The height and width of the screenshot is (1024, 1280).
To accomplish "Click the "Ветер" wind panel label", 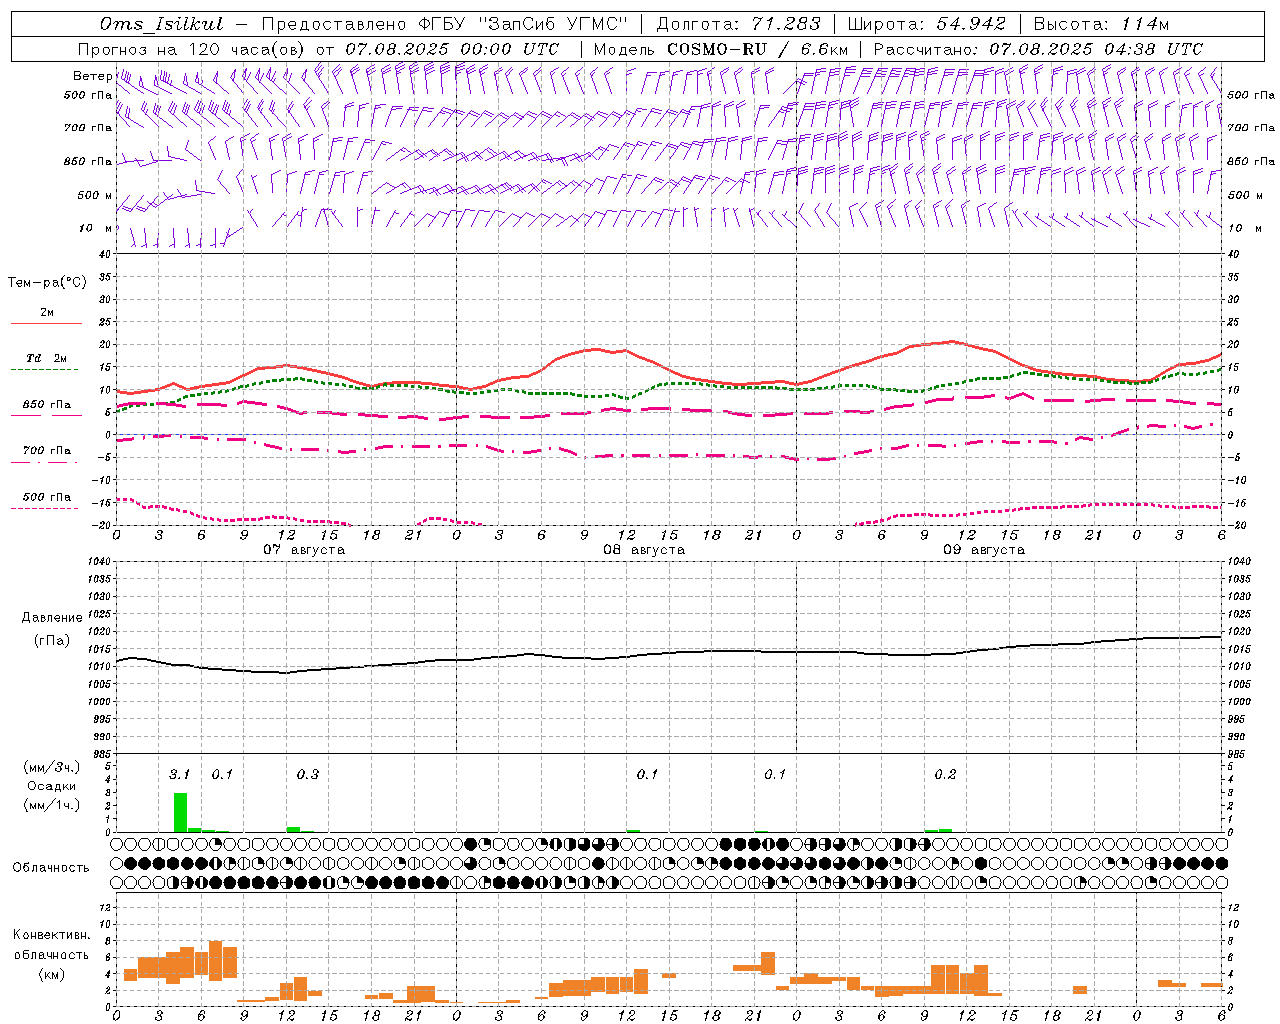I will 92,76.
